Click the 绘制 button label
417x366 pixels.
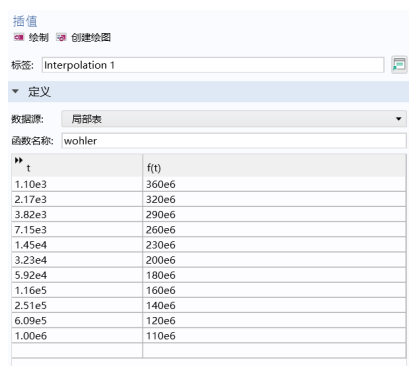39,37
